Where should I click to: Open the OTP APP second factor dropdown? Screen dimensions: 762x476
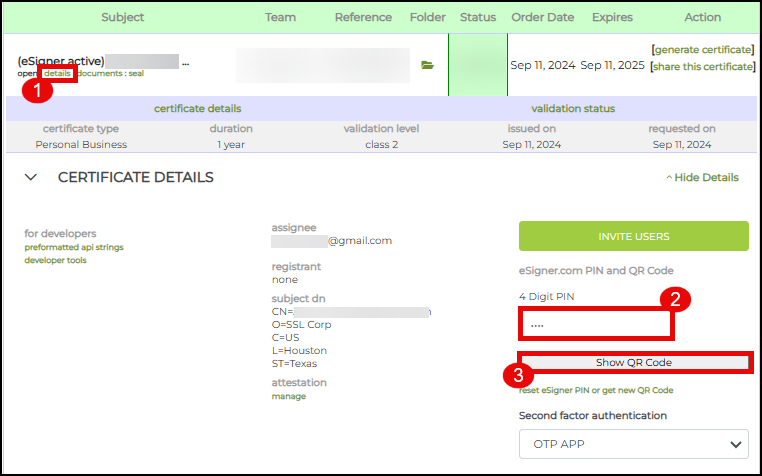[633, 443]
